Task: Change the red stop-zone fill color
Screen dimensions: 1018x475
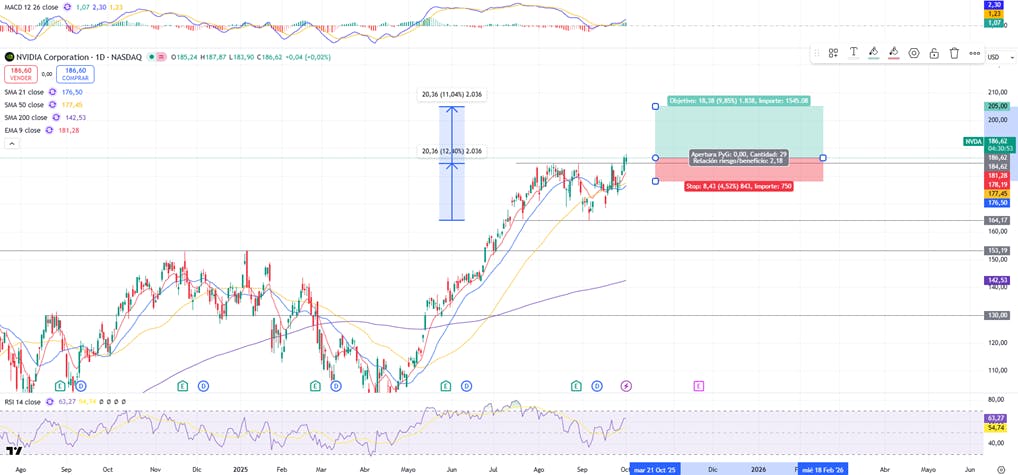Action: [893, 53]
